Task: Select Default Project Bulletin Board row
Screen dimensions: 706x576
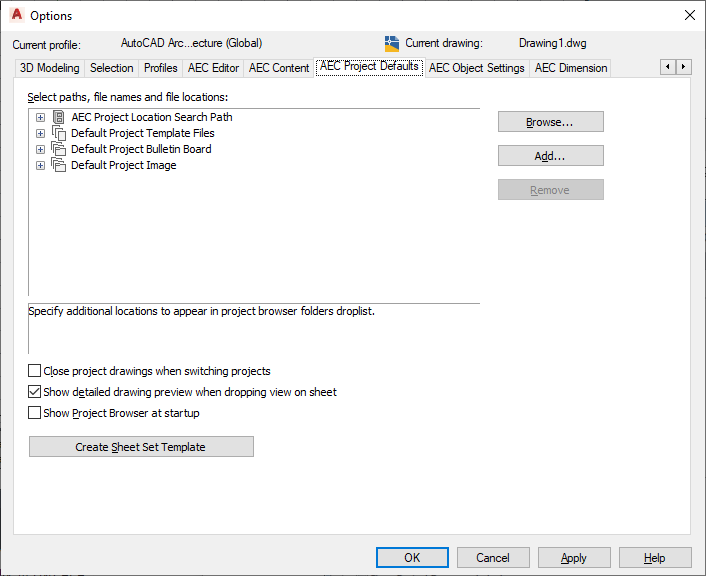Action: (141, 149)
